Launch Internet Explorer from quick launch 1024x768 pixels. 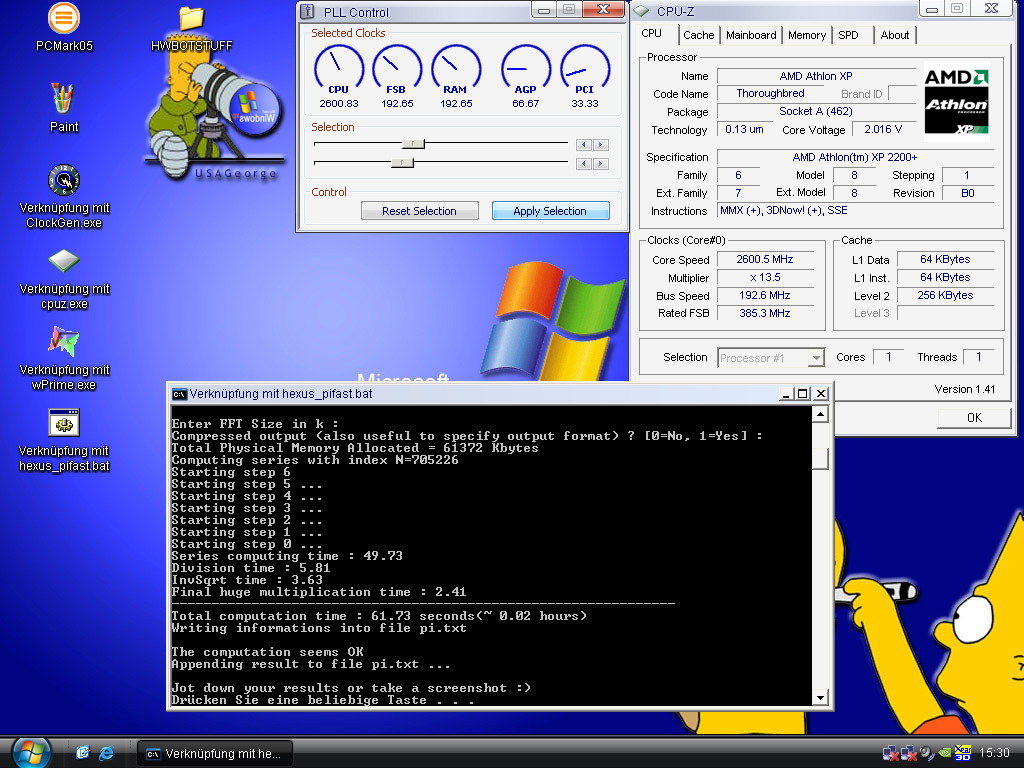106,754
